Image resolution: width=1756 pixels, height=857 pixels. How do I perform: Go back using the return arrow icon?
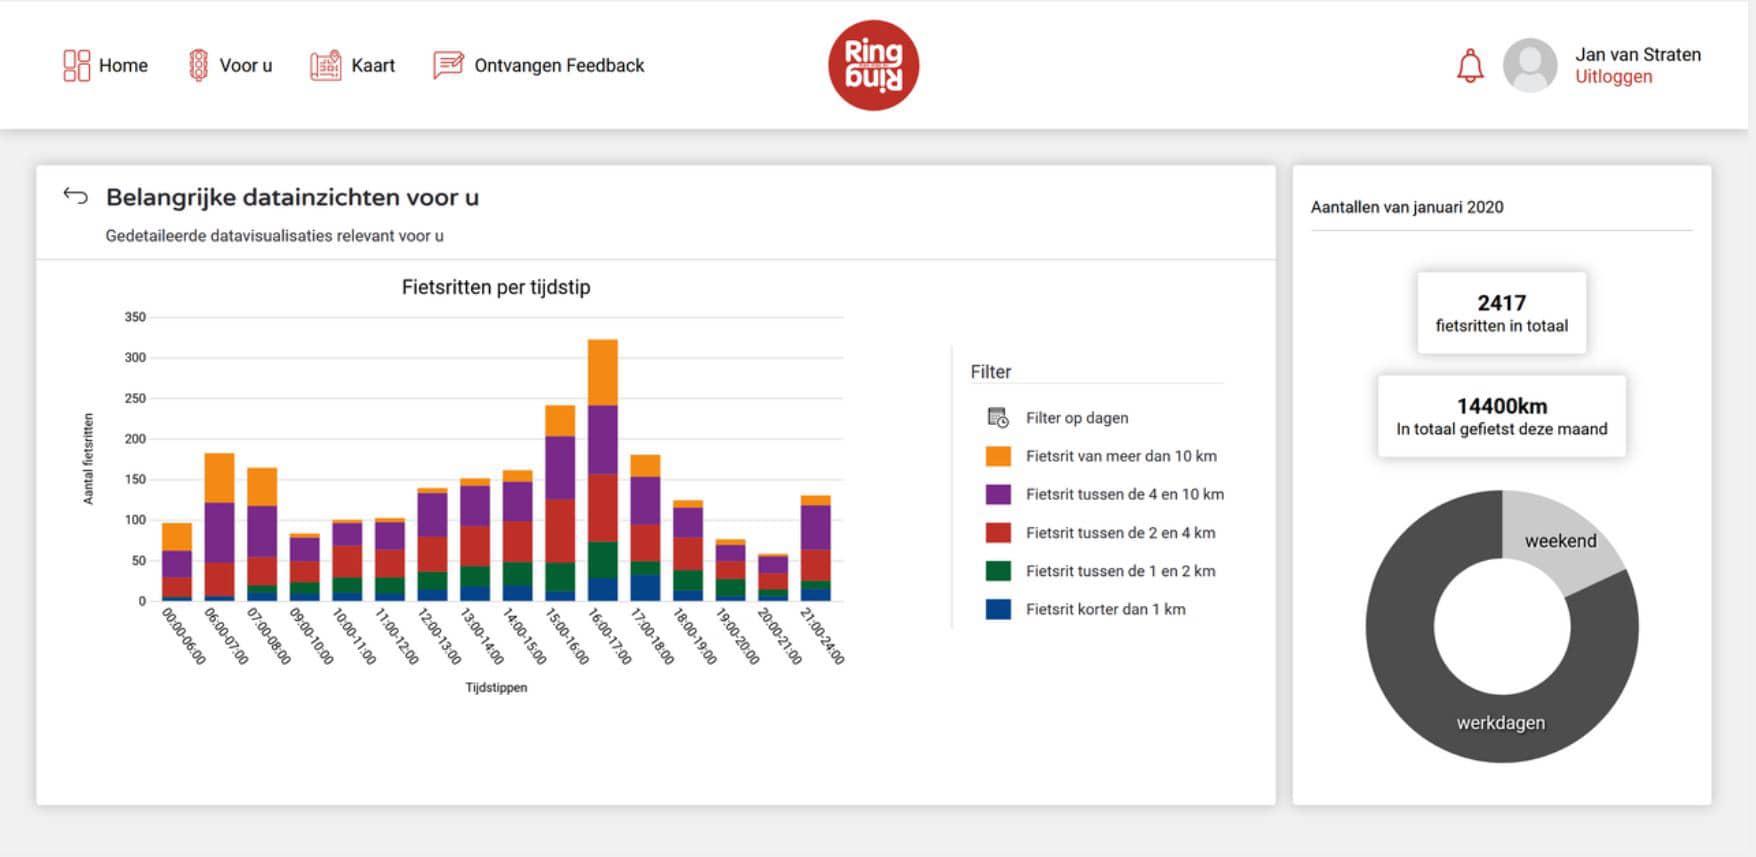coord(76,196)
